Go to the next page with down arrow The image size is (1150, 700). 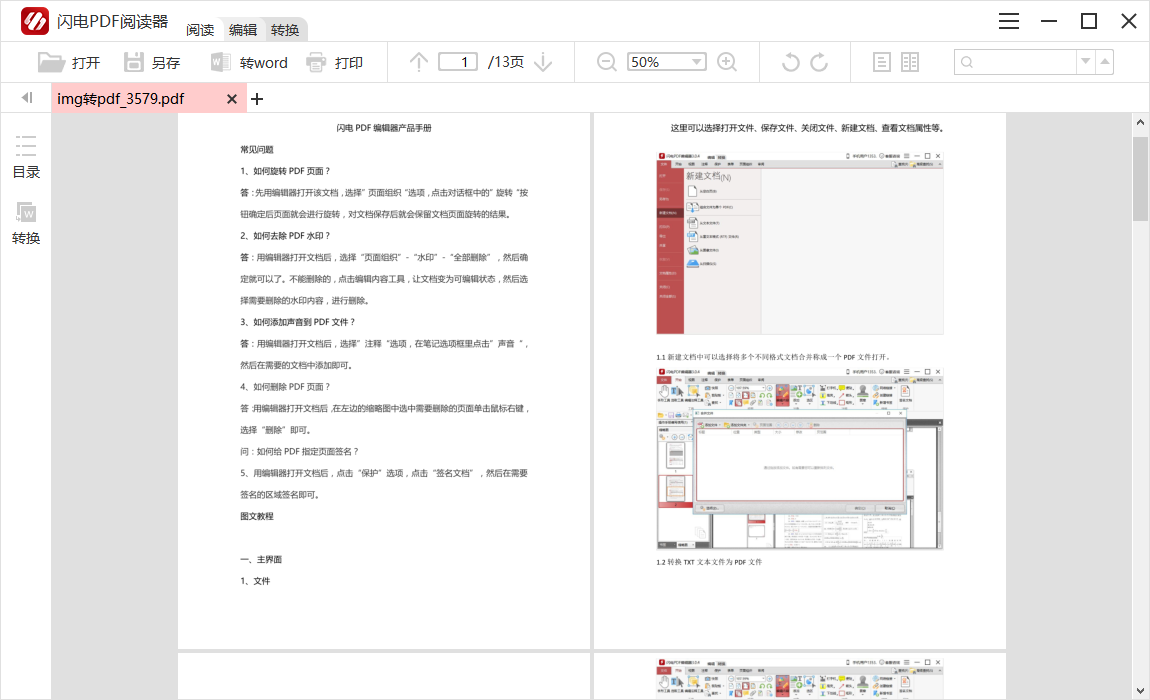pos(543,61)
